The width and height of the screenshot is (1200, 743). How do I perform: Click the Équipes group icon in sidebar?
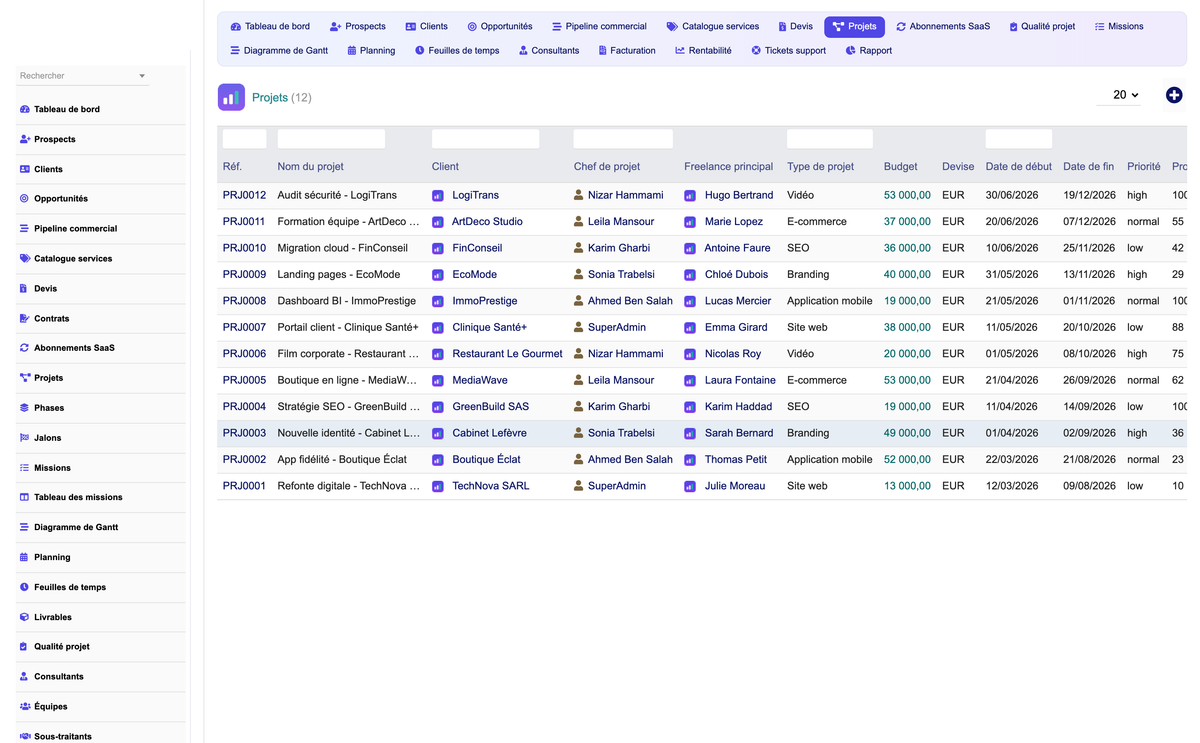[25, 706]
